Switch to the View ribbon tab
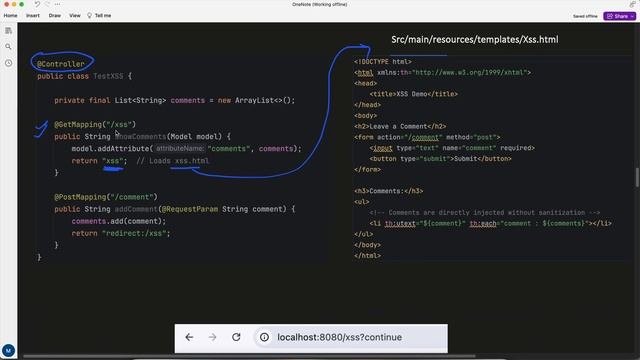640x360 pixels. (75, 16)
